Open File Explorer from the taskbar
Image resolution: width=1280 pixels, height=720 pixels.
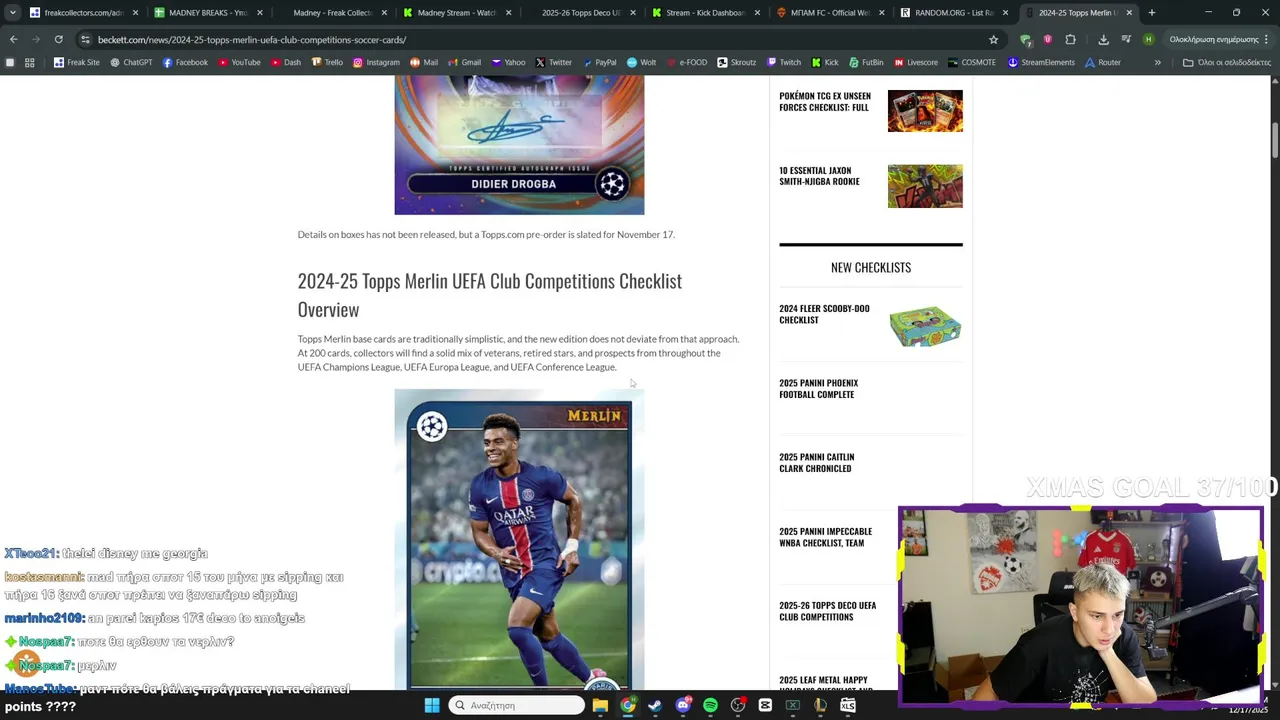600,705
